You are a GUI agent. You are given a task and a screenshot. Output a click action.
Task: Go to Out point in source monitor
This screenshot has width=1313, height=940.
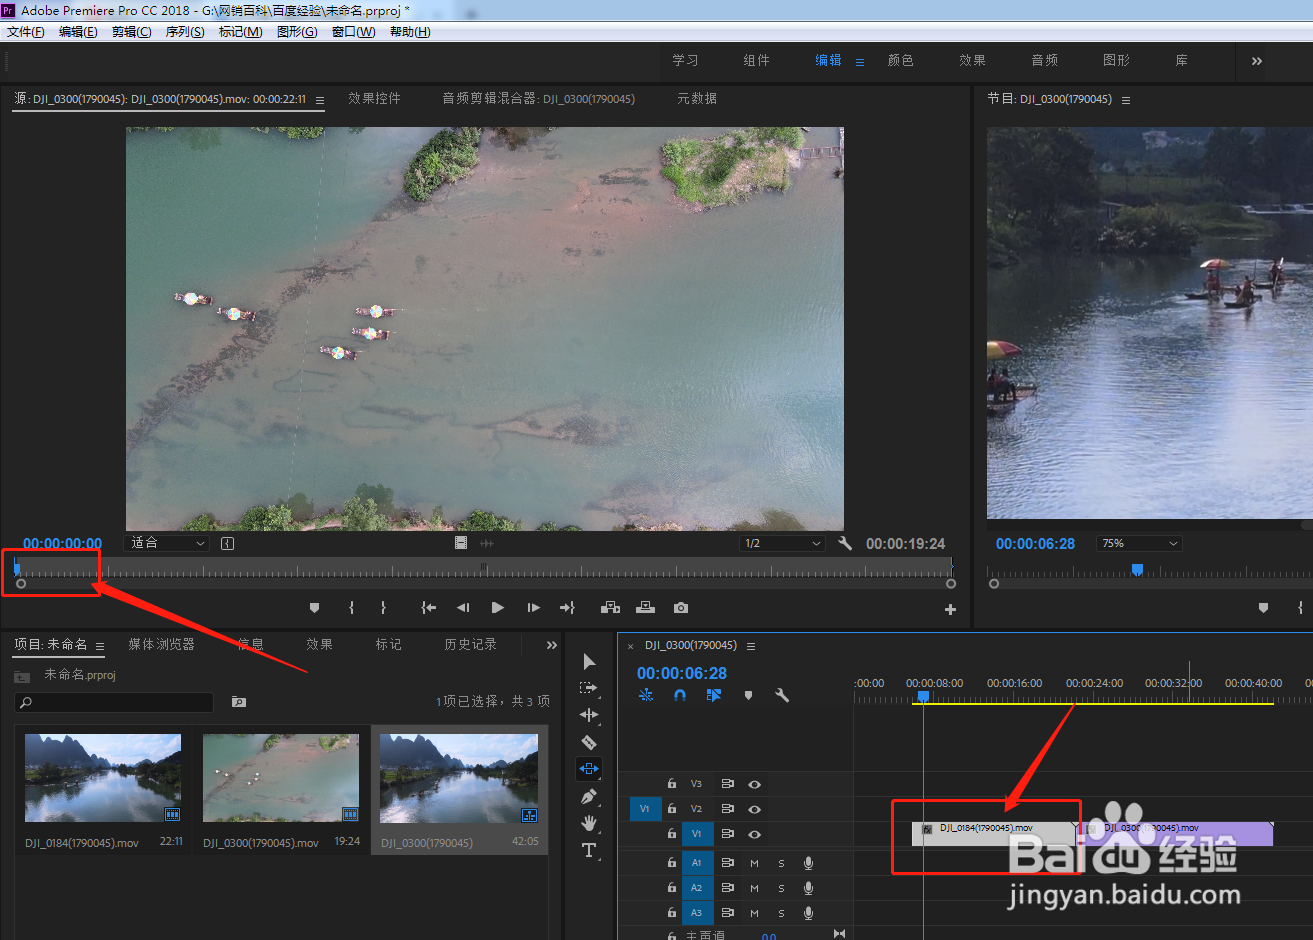pyautogui.click(x=568, y=608)
